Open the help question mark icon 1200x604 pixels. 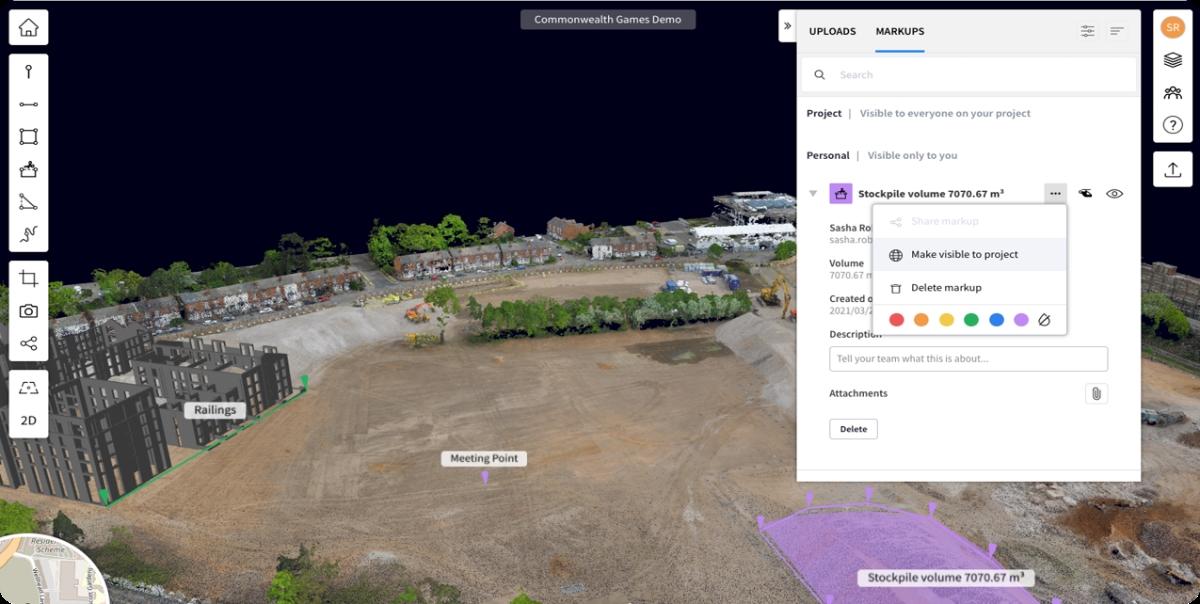coord(1172,126)
